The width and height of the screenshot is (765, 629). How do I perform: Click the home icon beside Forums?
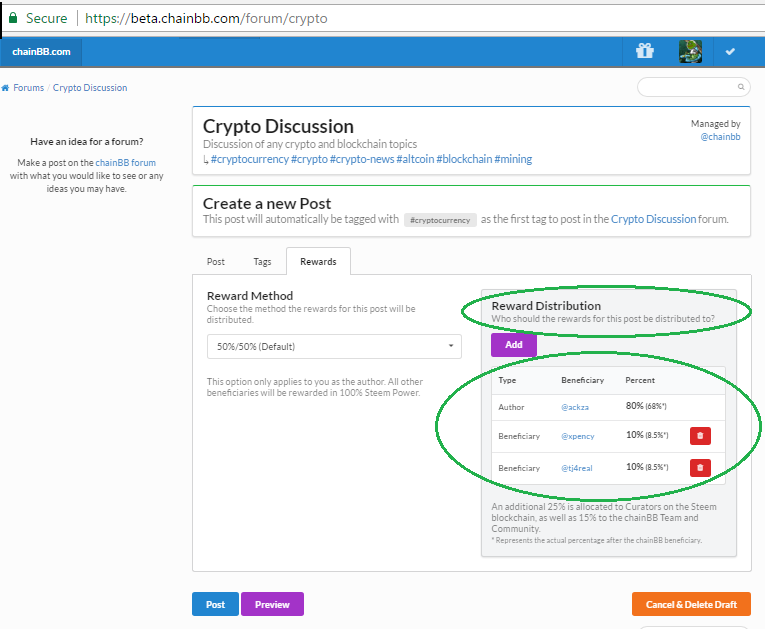[5, 88]
